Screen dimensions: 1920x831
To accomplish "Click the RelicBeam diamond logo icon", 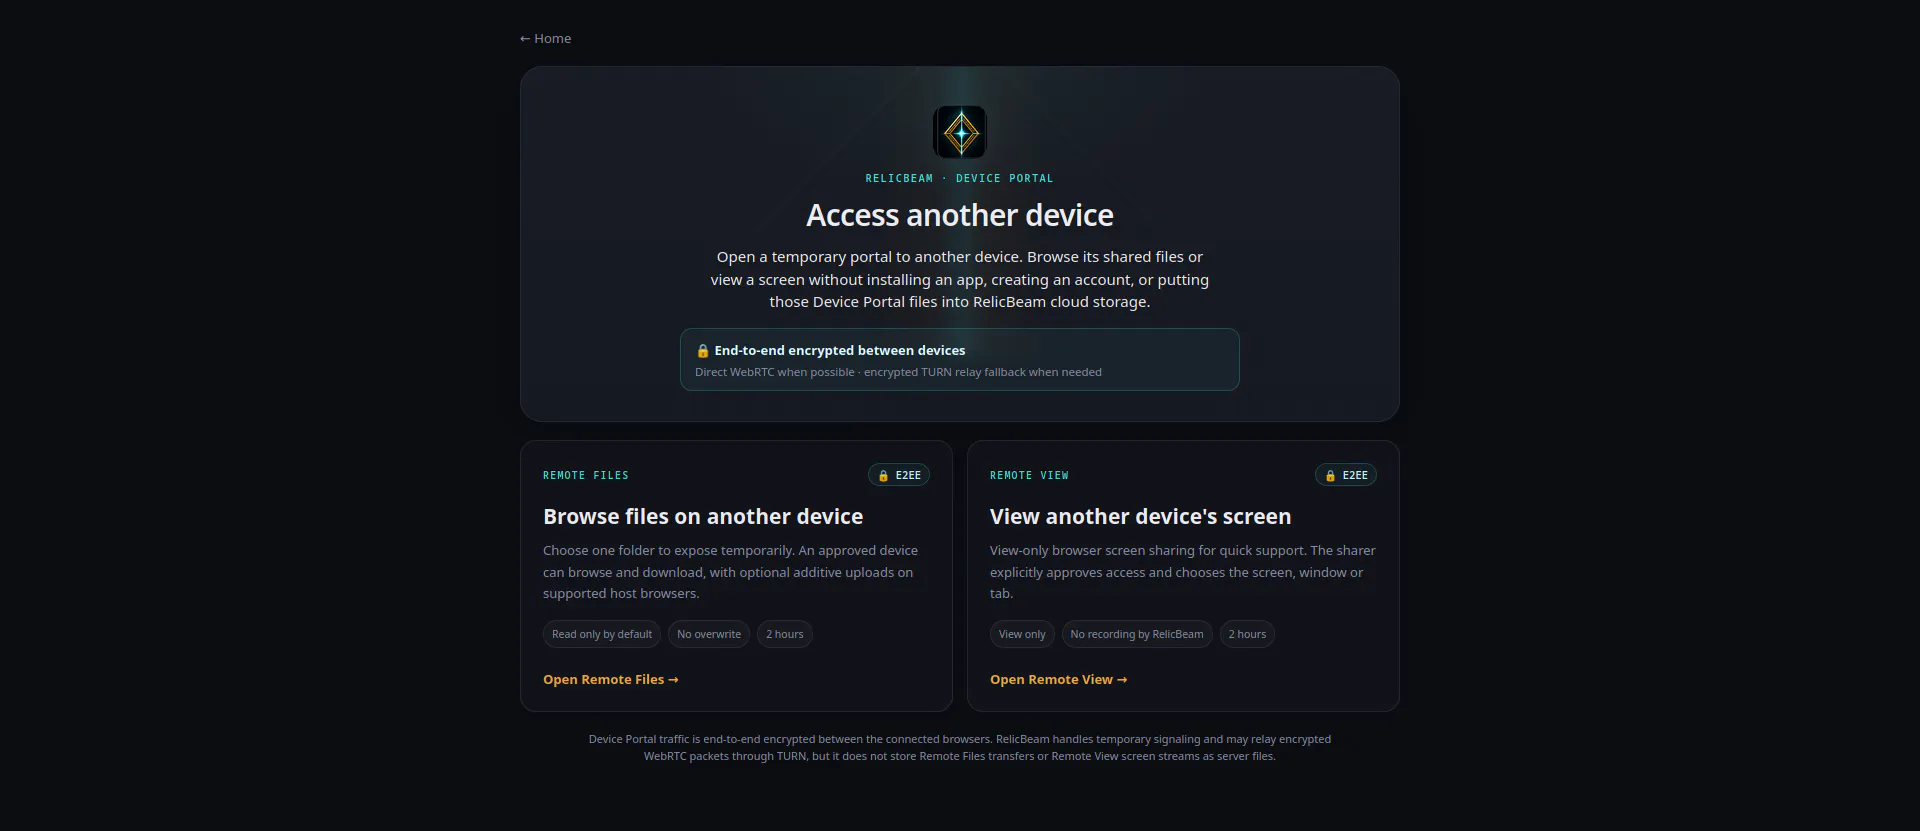I will point(960,132).
